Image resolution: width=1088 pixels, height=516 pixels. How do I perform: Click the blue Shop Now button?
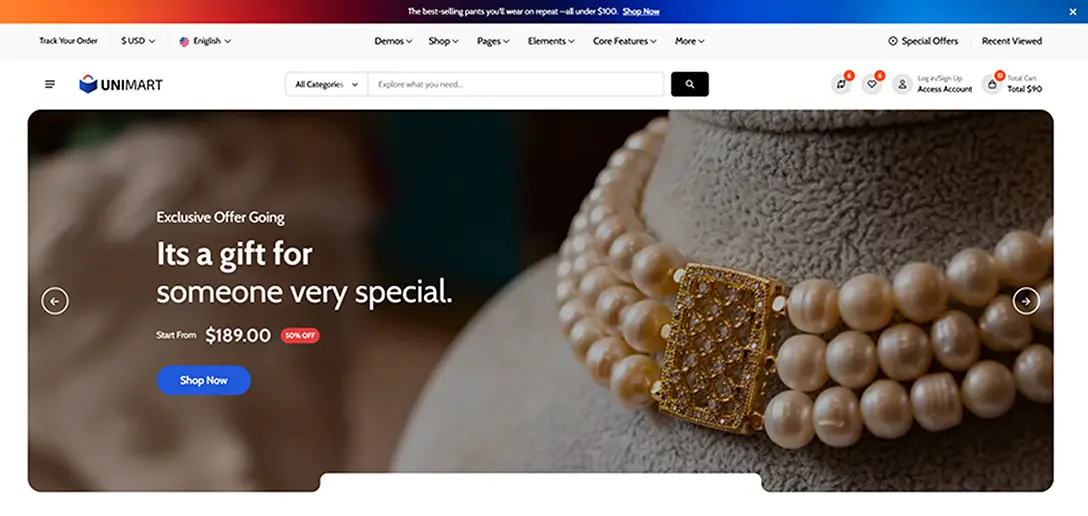tap(203, 380)
